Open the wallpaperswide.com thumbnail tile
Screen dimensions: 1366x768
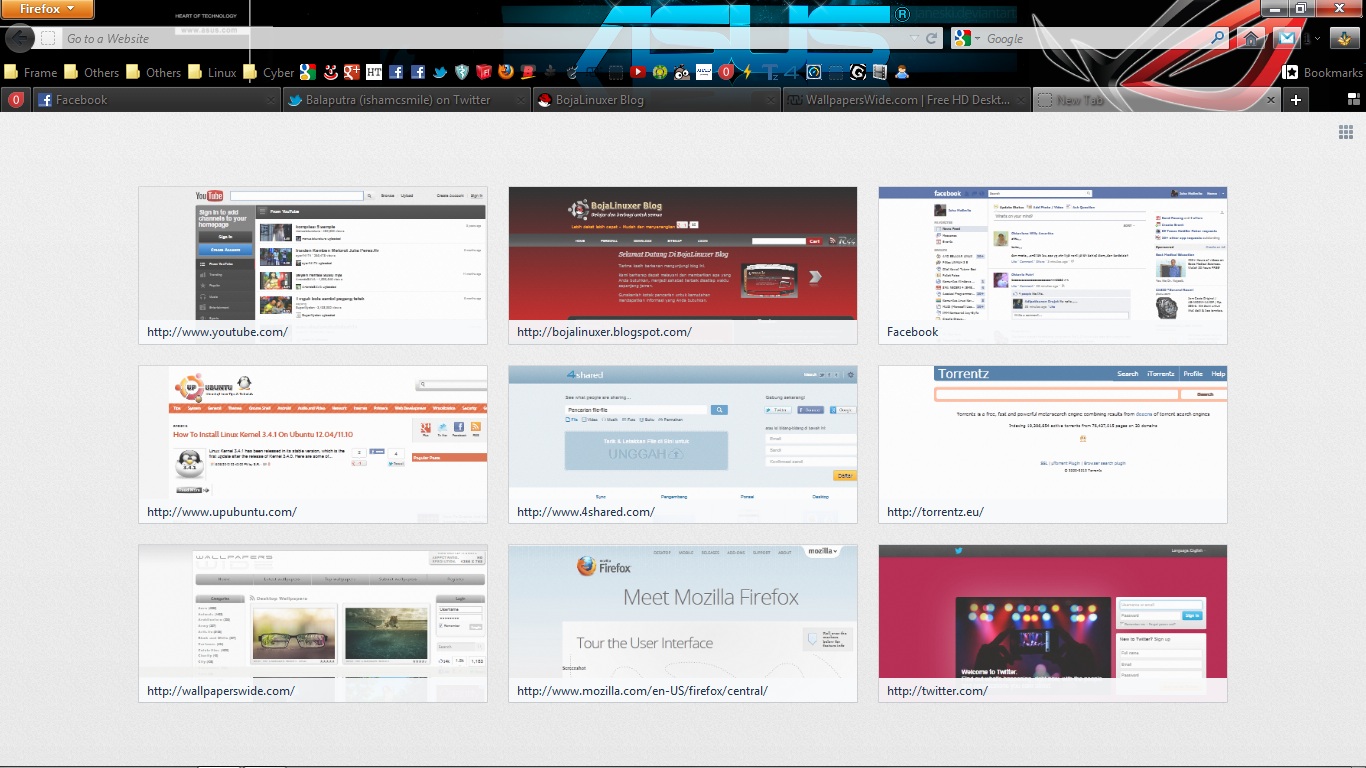313,623
